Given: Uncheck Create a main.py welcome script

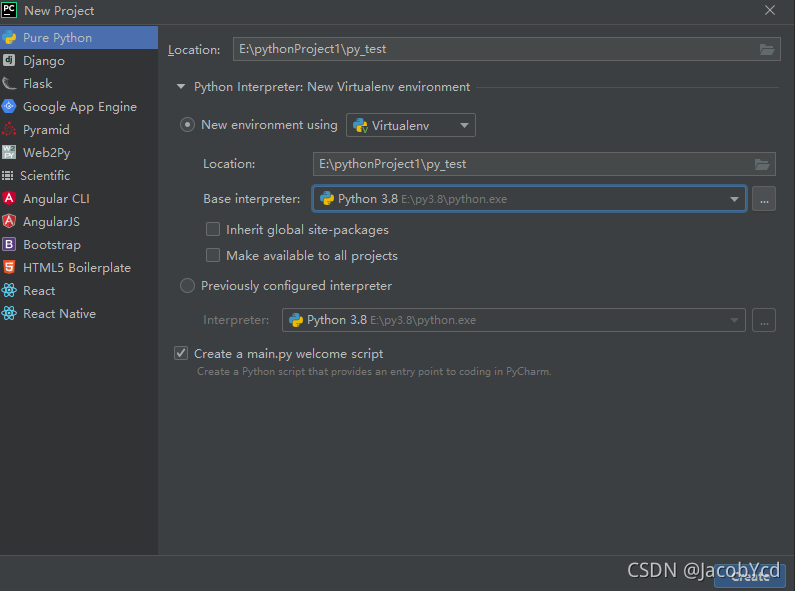Looking at the screenshot, I should [x=181, y=353].
